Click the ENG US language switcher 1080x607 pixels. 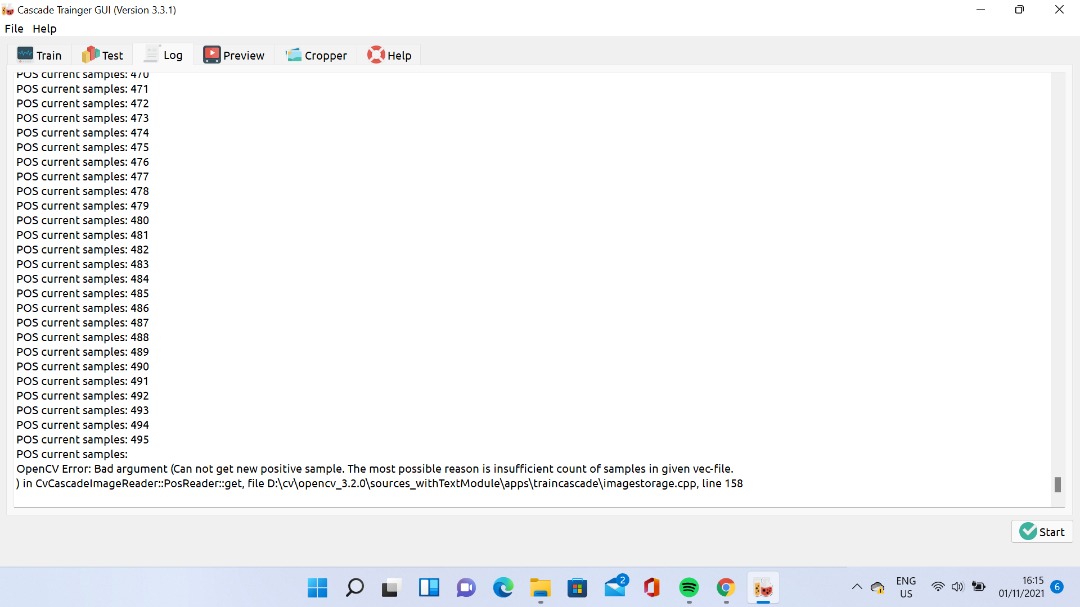[x=905, y=586]
